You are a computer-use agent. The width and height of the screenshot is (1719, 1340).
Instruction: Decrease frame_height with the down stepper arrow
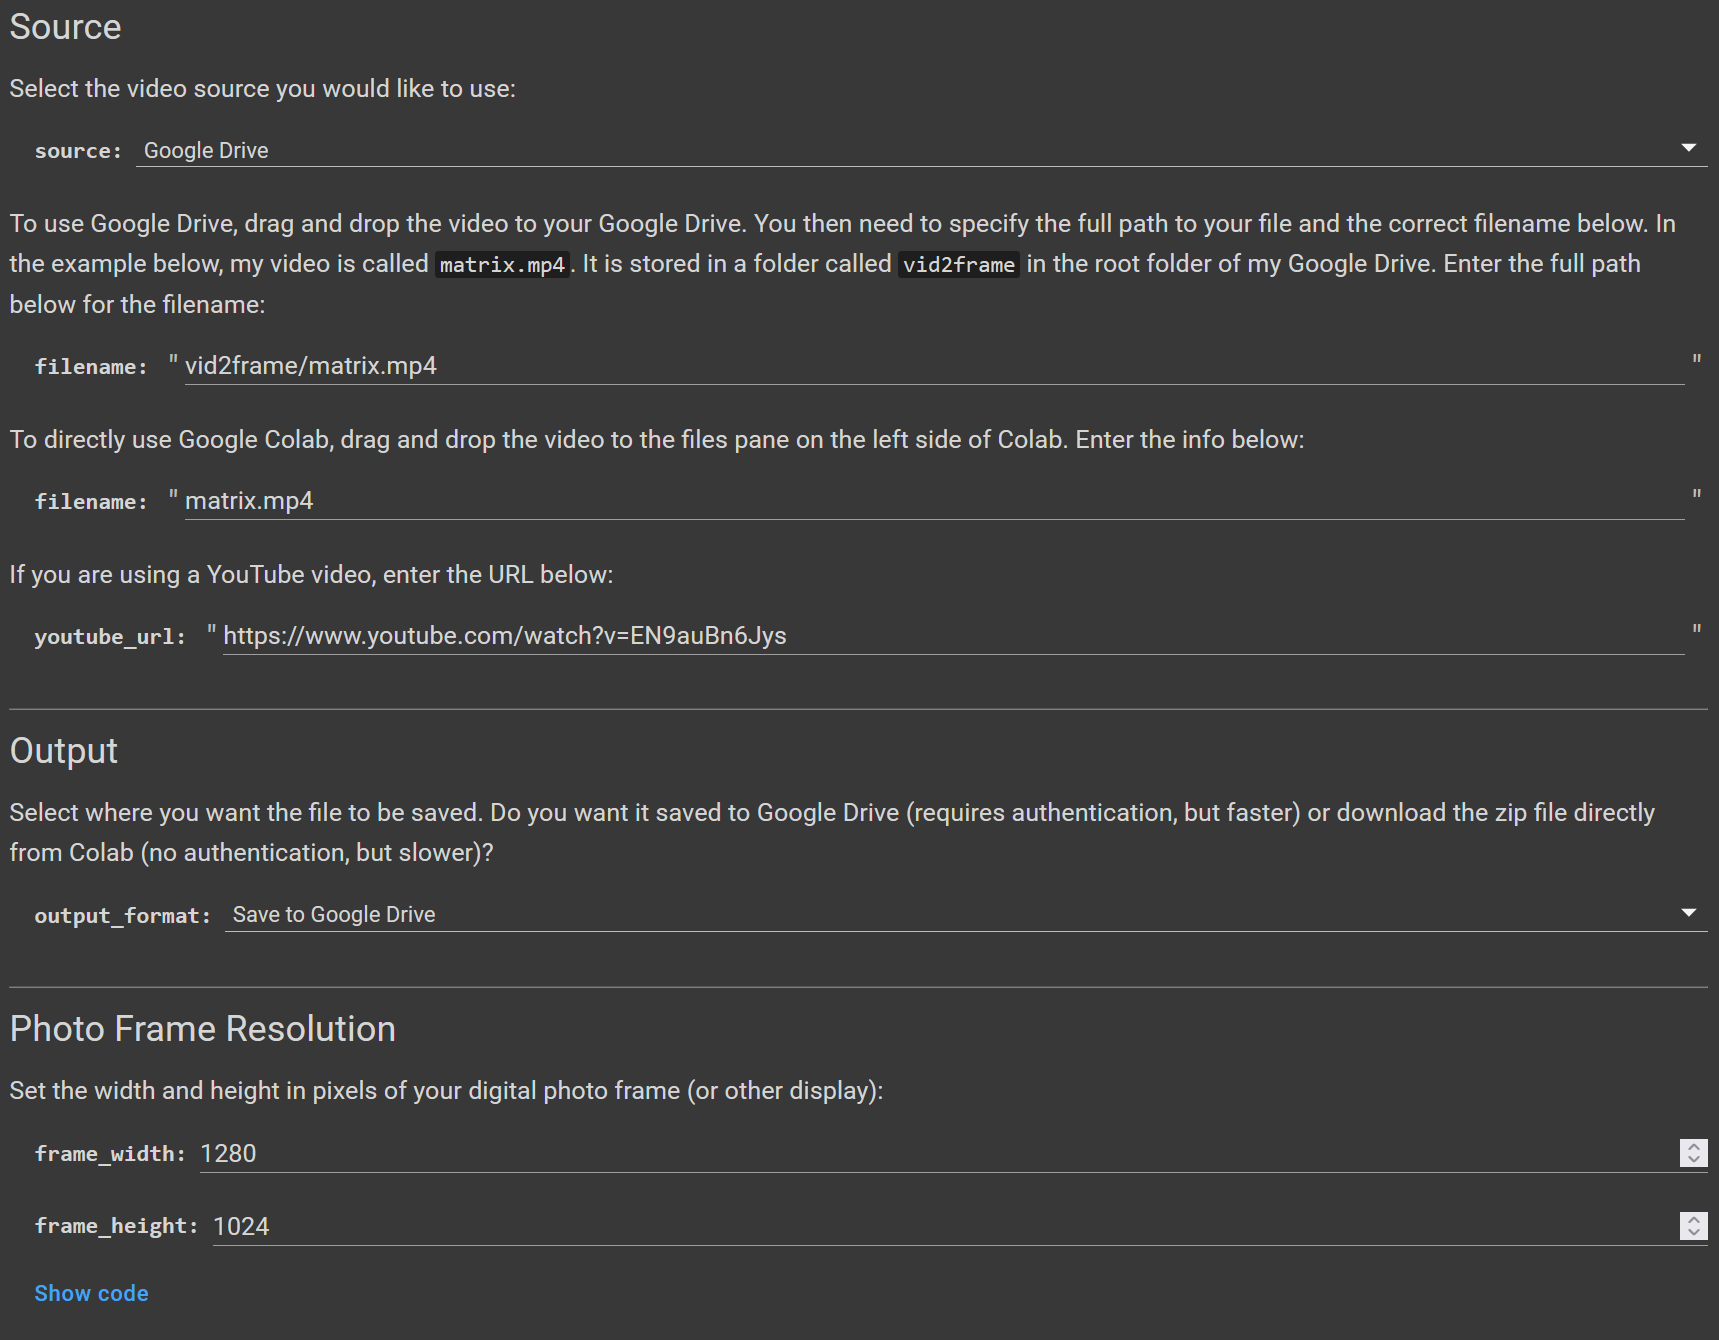1694,1233
